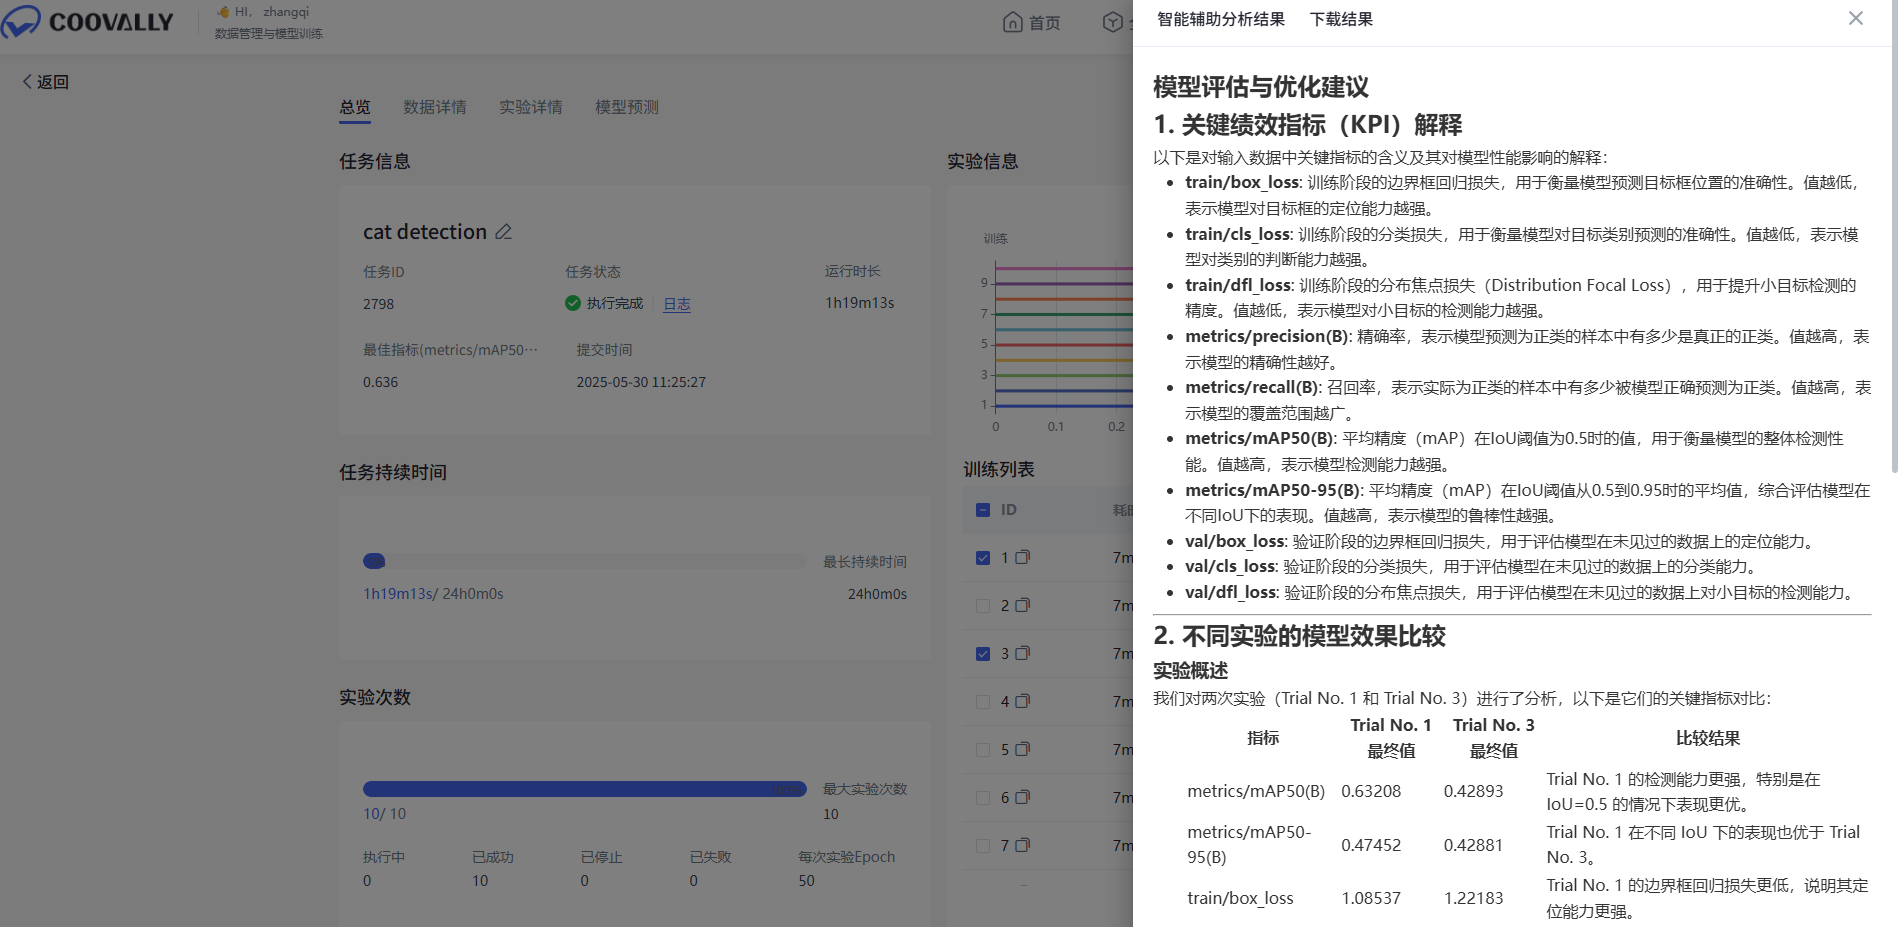Open the 日志 log link
1898x927 pixels.
click(x=677, y=304)
